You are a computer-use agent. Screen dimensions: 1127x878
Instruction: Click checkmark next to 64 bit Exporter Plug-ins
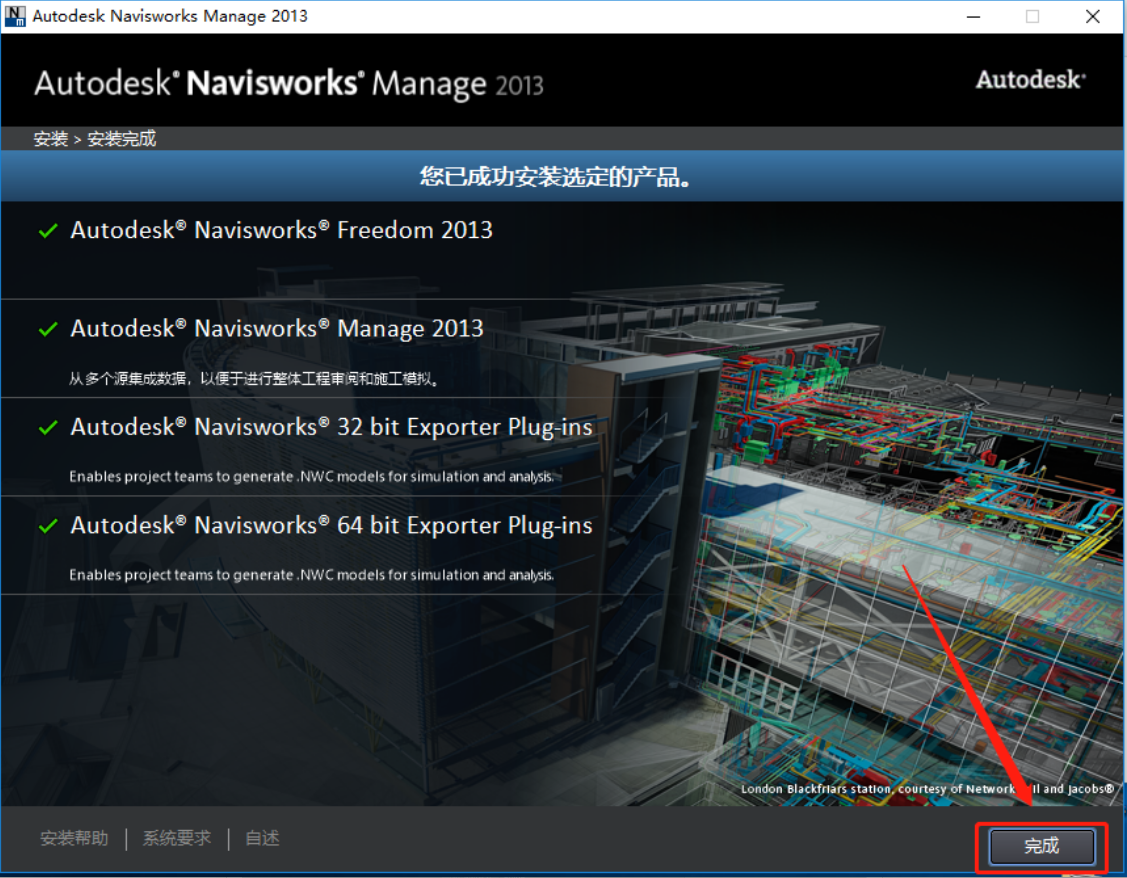coord(47,526)
